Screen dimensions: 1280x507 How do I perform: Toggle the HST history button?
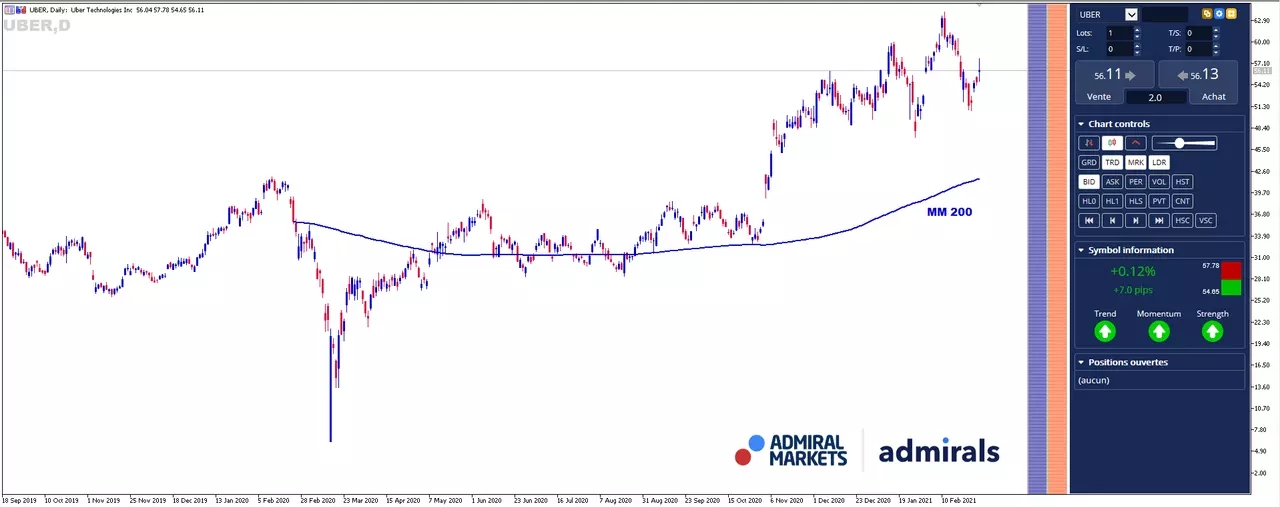tap(1182, 182)
